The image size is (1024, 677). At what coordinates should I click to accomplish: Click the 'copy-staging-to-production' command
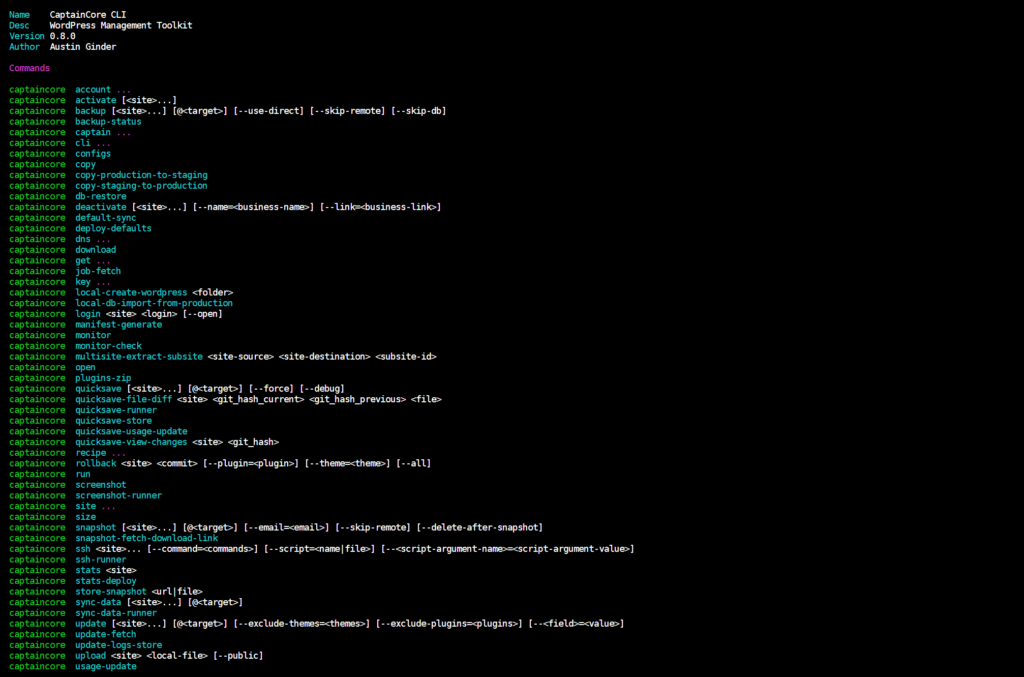141,186
